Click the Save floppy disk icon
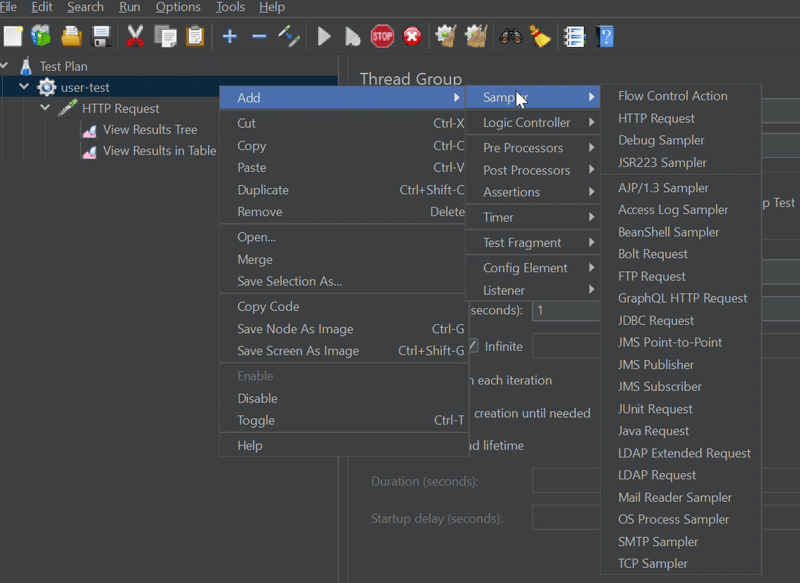Screen dimensions: 800x583 pos(101,36)
